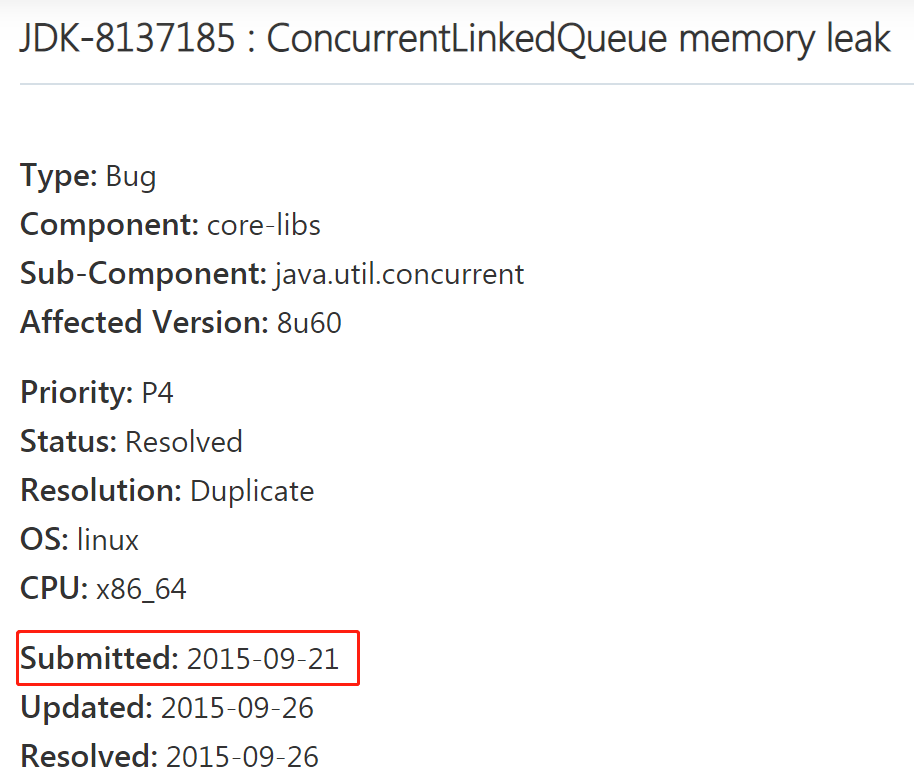Click the P4 priority value
The height and width of the screenshot is (781, 914).
[x=157, y=393]
